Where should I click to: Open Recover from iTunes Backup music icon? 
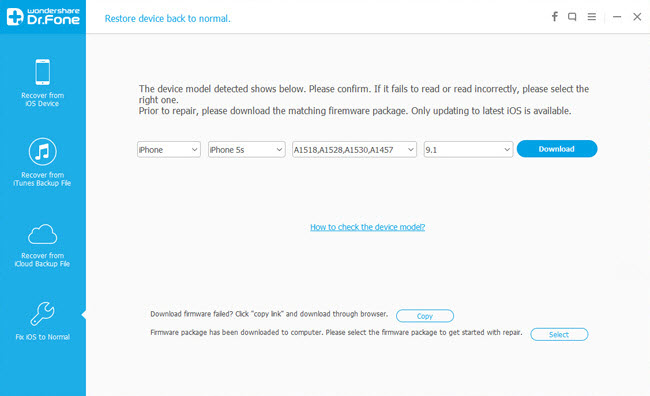click(42, 151)
